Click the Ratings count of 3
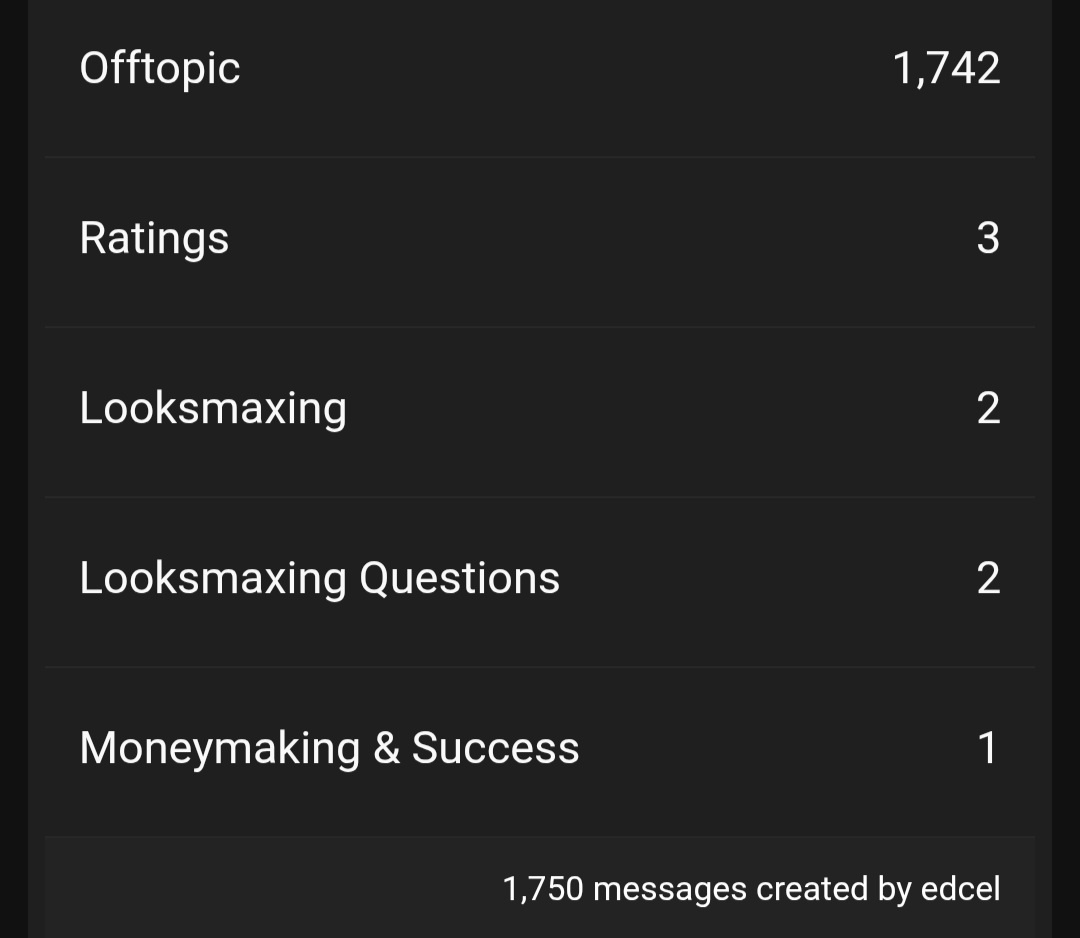 click(x=987, y=238)
